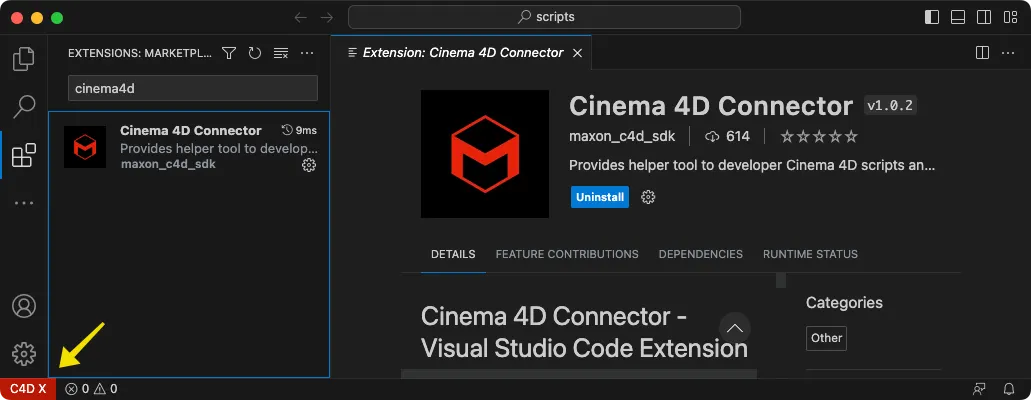Open Extensions panel more actions menu
1031x400 pixels.
click(307, 53)
